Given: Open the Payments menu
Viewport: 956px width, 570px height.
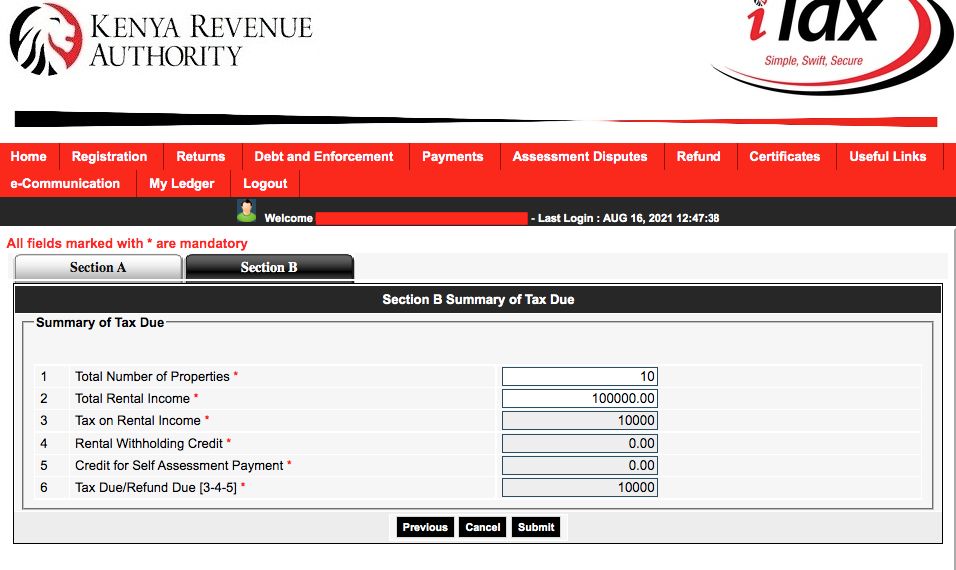Looking at the screenshot, I should point(452,157).
